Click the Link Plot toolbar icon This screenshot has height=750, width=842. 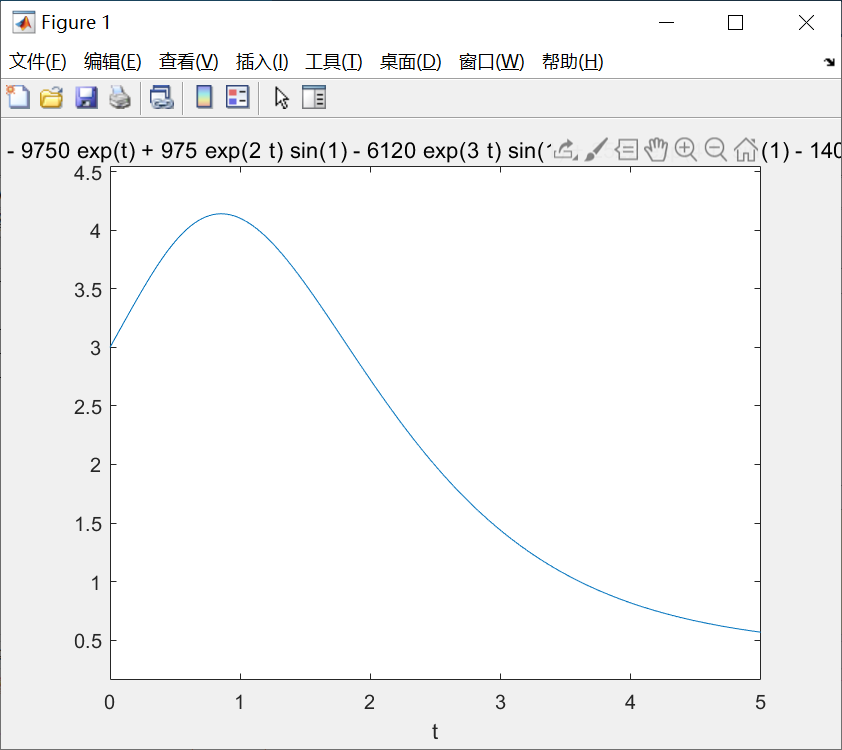pos(162,98)
